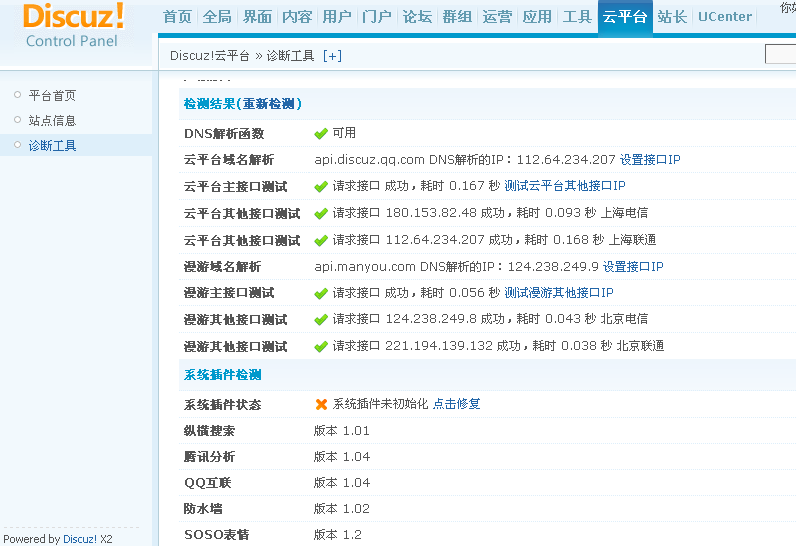Screen dimensions: 796x546
Task: Switch to the 界面 tab
Action: 257,17
